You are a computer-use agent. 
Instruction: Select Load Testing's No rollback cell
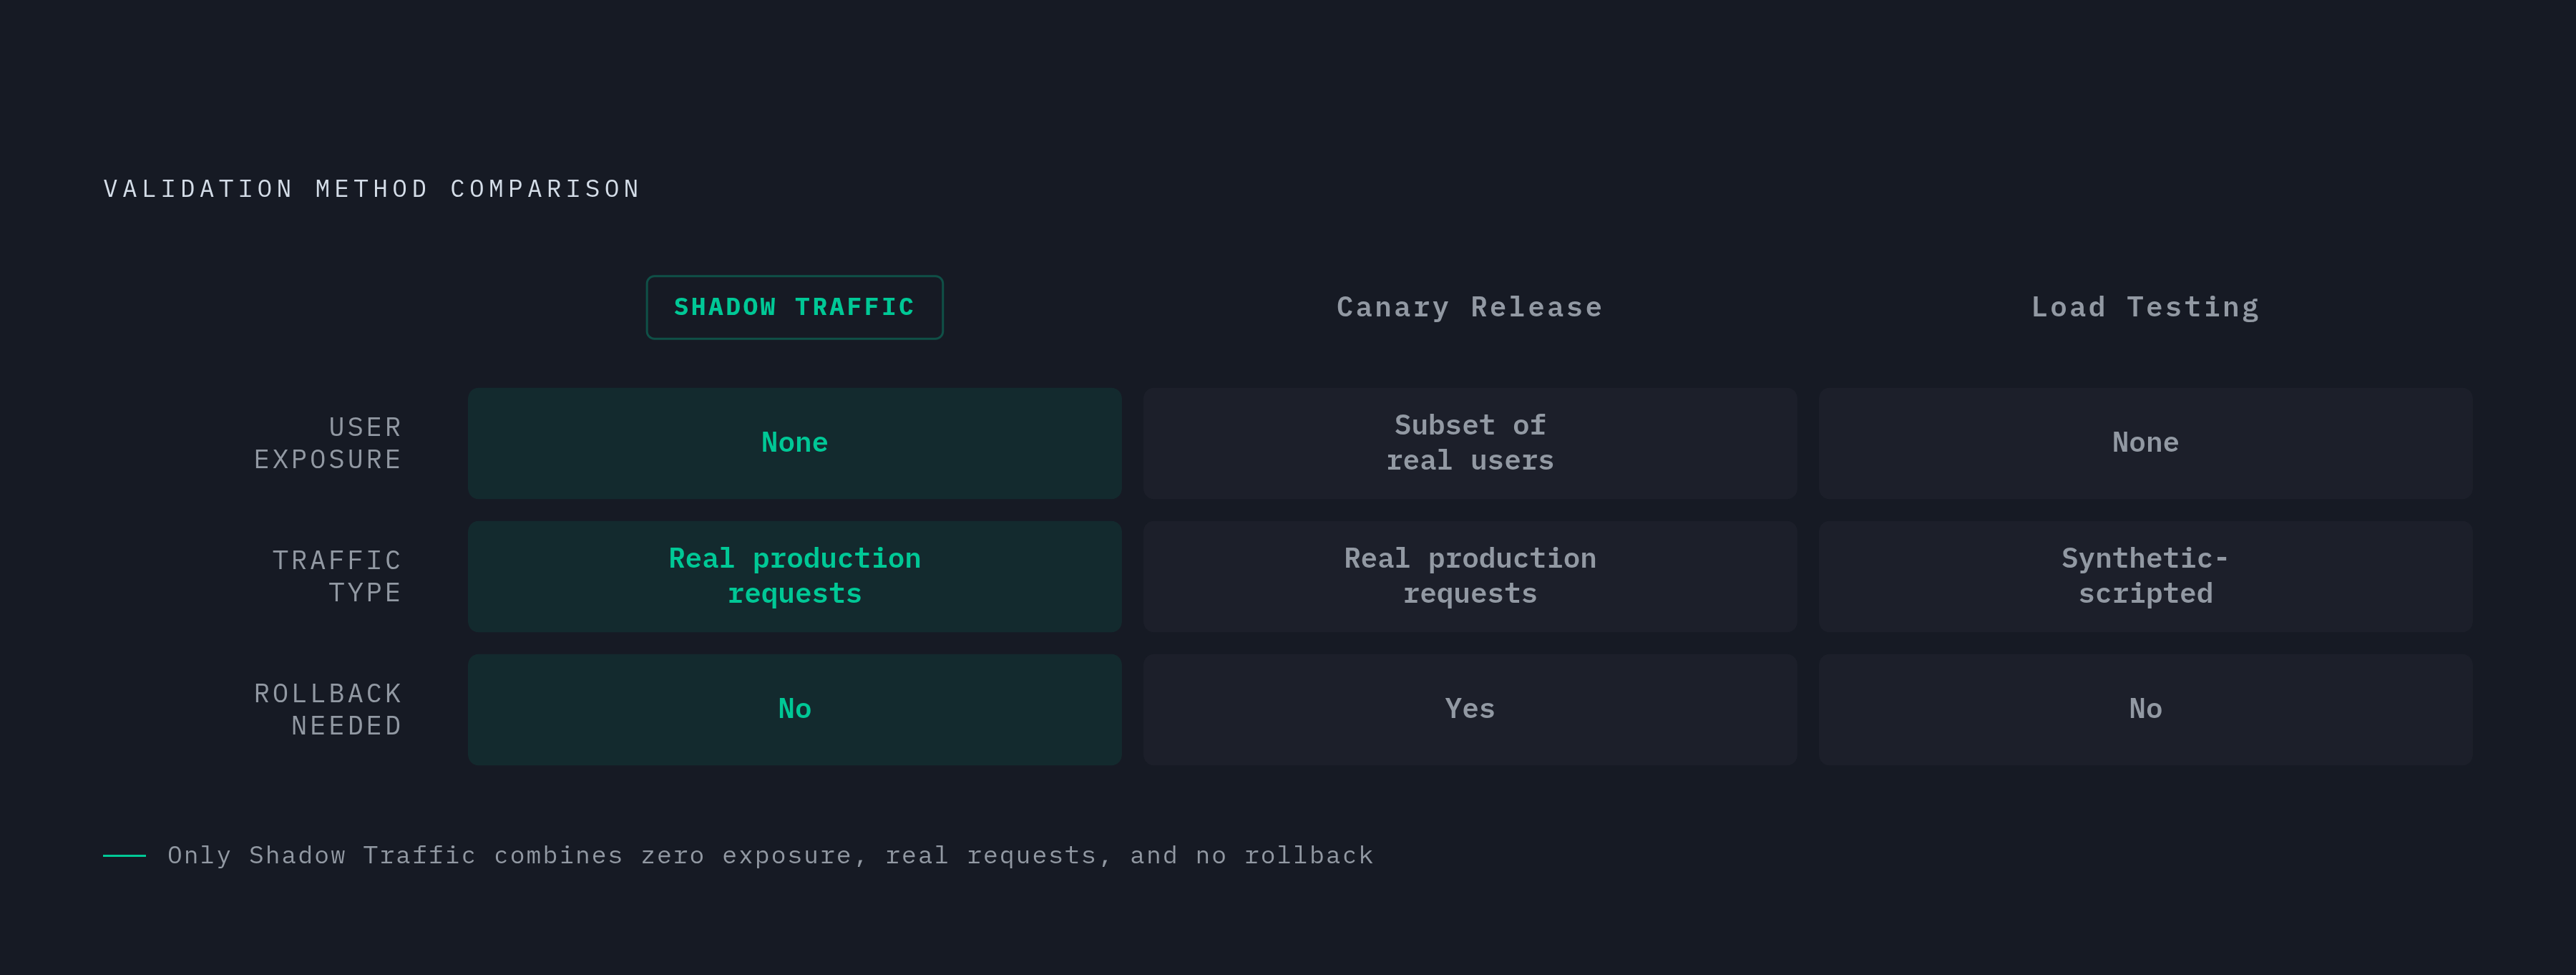2145,709
